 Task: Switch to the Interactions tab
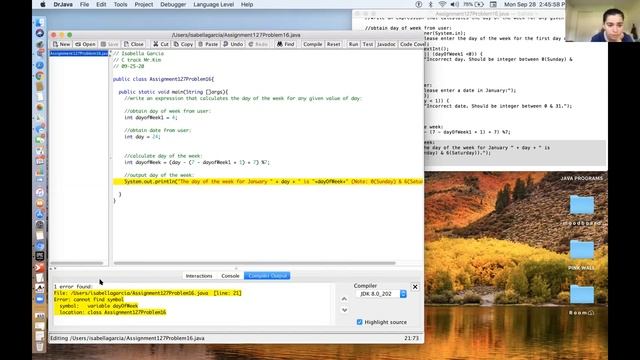pos(199,276)
